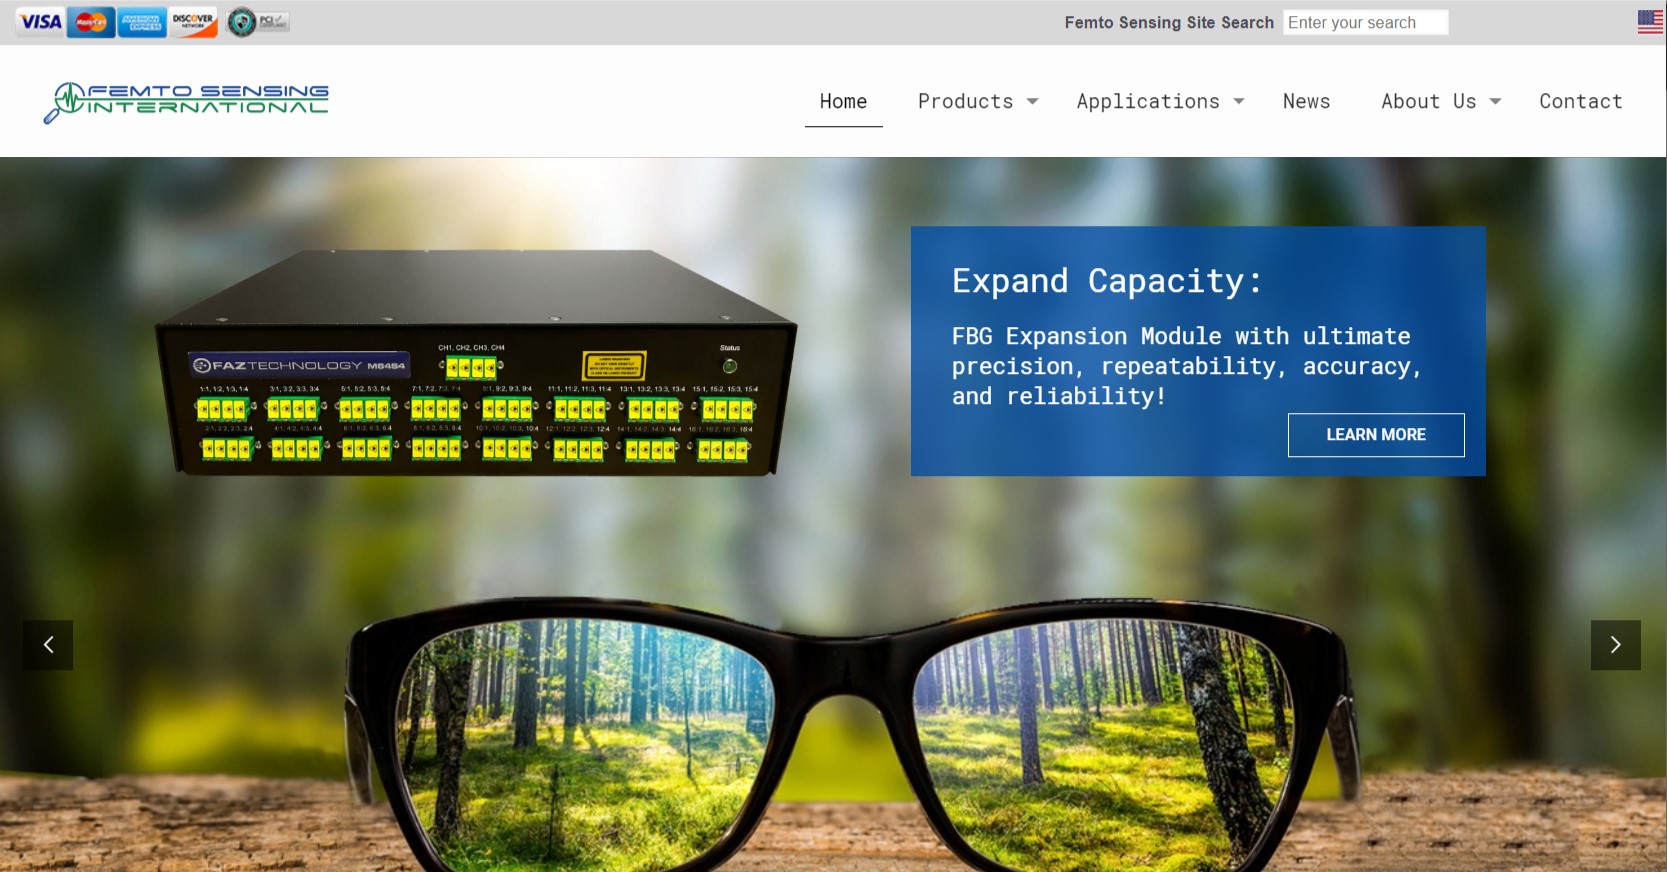Click the 'Femto Sensing Site Search' label
1667x872 pixels.
pyautogui.click(x=1168, y=23)
